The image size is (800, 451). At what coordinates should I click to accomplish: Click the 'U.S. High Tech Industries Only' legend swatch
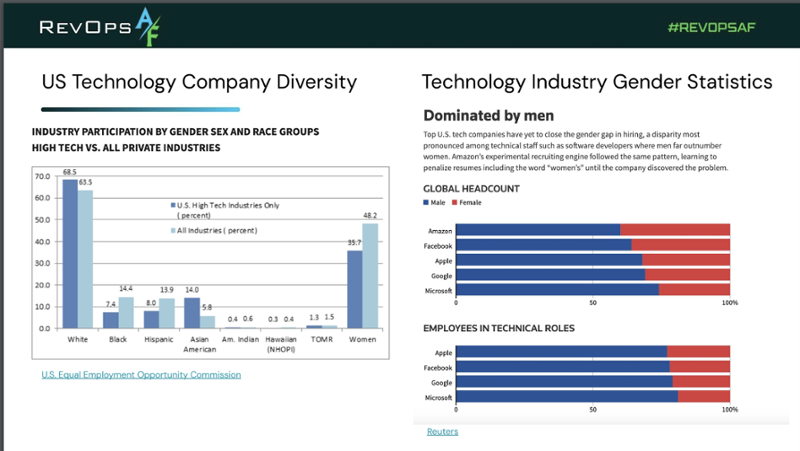point(173,205)
